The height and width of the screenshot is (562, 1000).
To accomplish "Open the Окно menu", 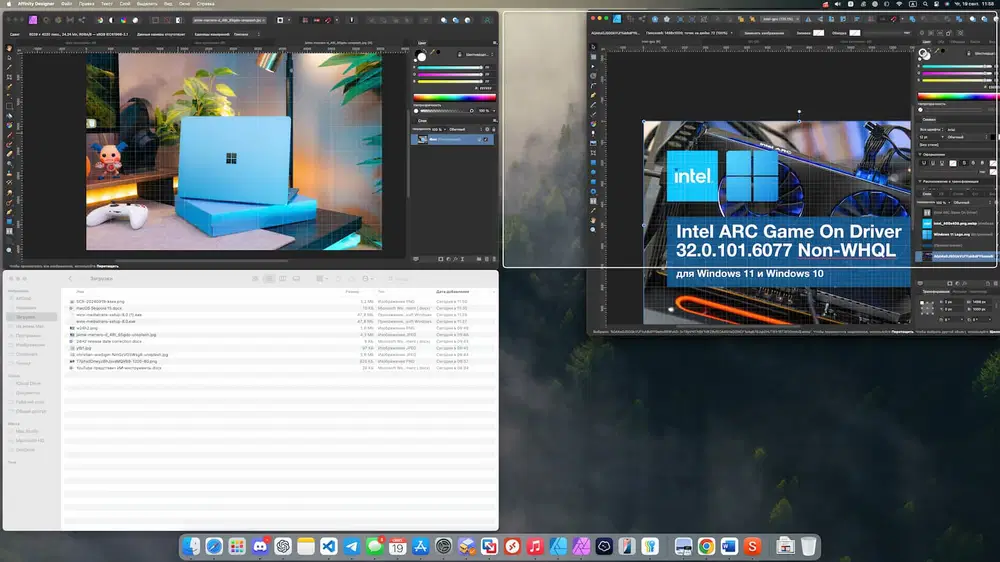I will coord(184,4).
